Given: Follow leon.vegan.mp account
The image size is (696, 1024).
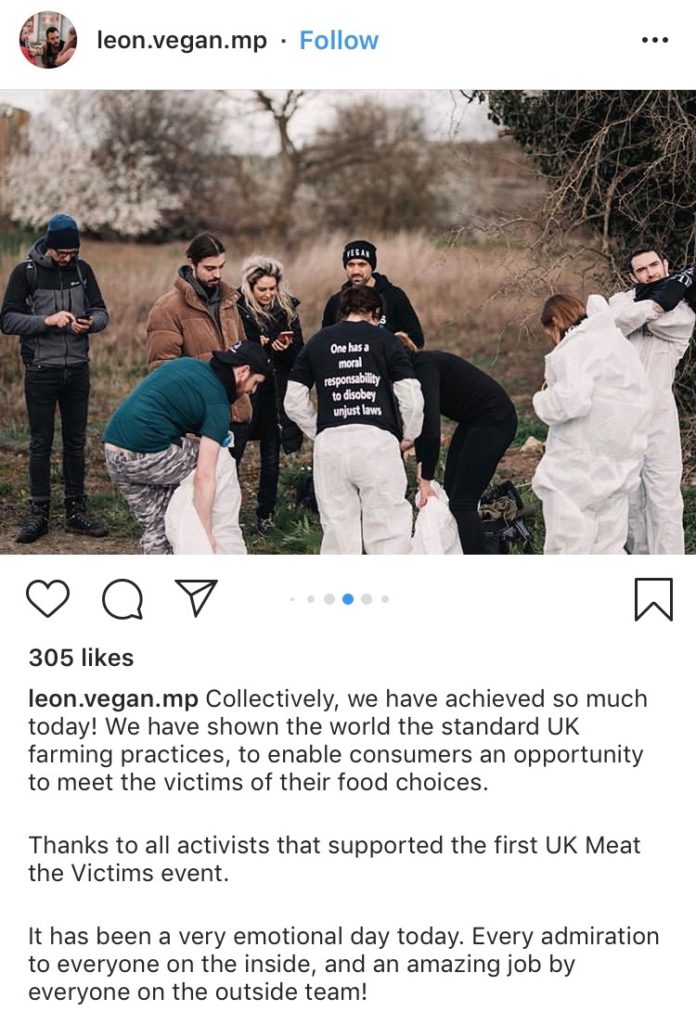Looking at the screenshot, I should pyautogui.click(x=338, y=40).
